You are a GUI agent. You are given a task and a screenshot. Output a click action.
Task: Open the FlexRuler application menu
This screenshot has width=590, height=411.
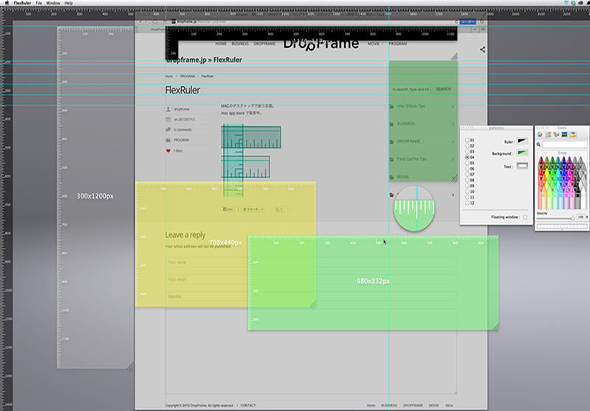click(22, 3)
